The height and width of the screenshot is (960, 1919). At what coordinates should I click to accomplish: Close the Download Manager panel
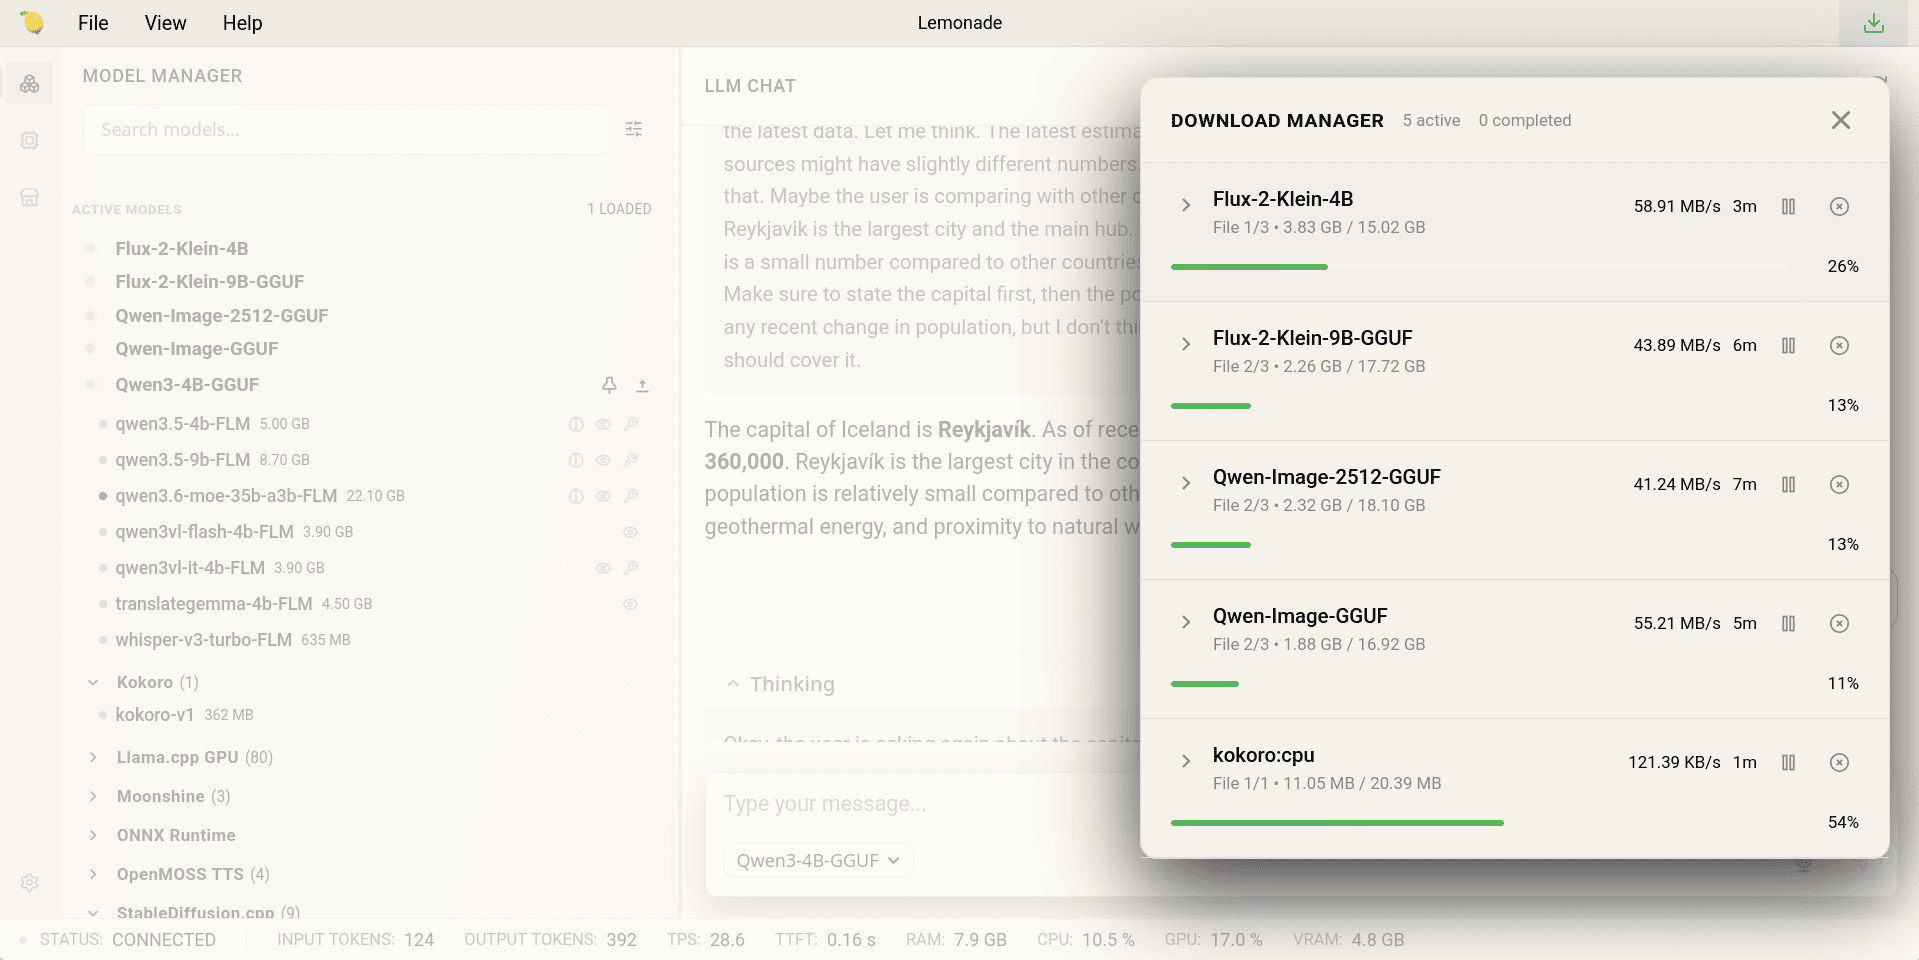(x=1840, y=120)
